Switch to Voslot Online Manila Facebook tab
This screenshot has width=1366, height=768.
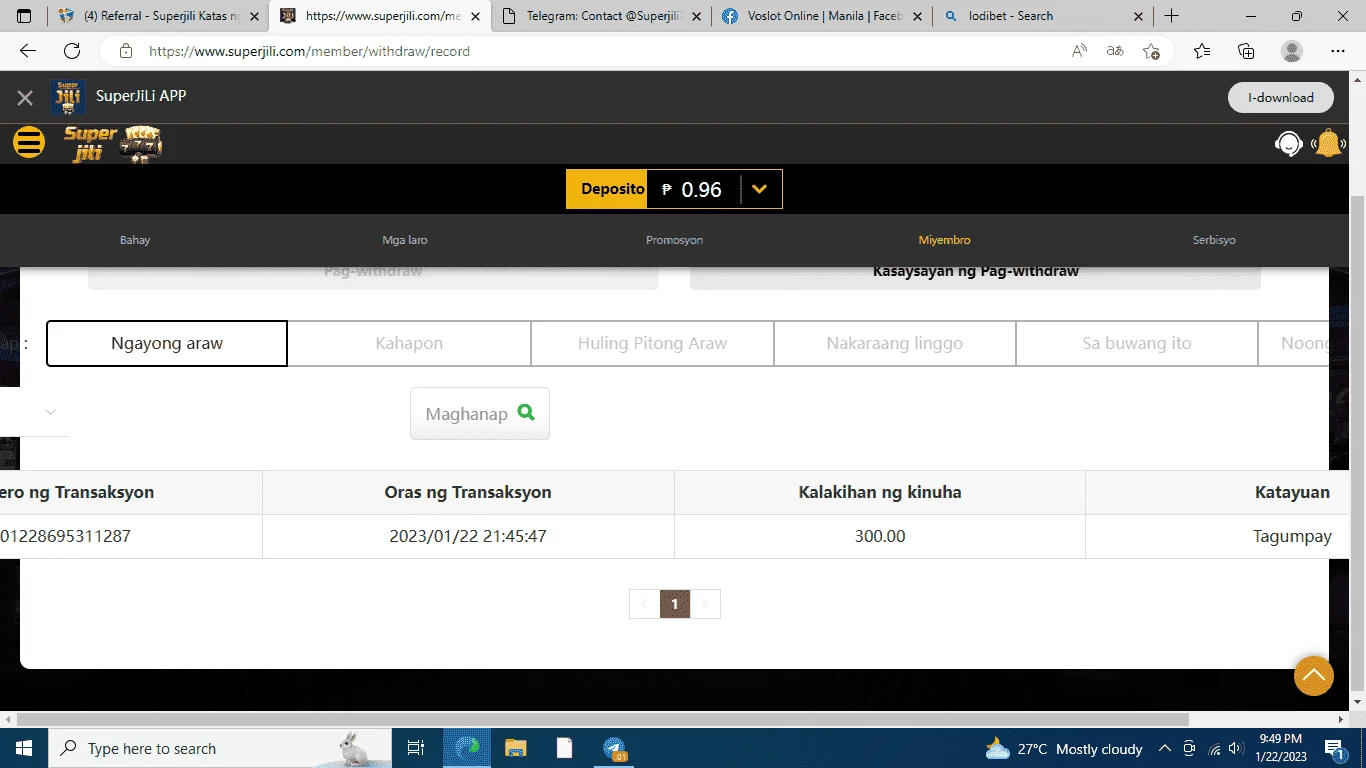coord(822,16)
